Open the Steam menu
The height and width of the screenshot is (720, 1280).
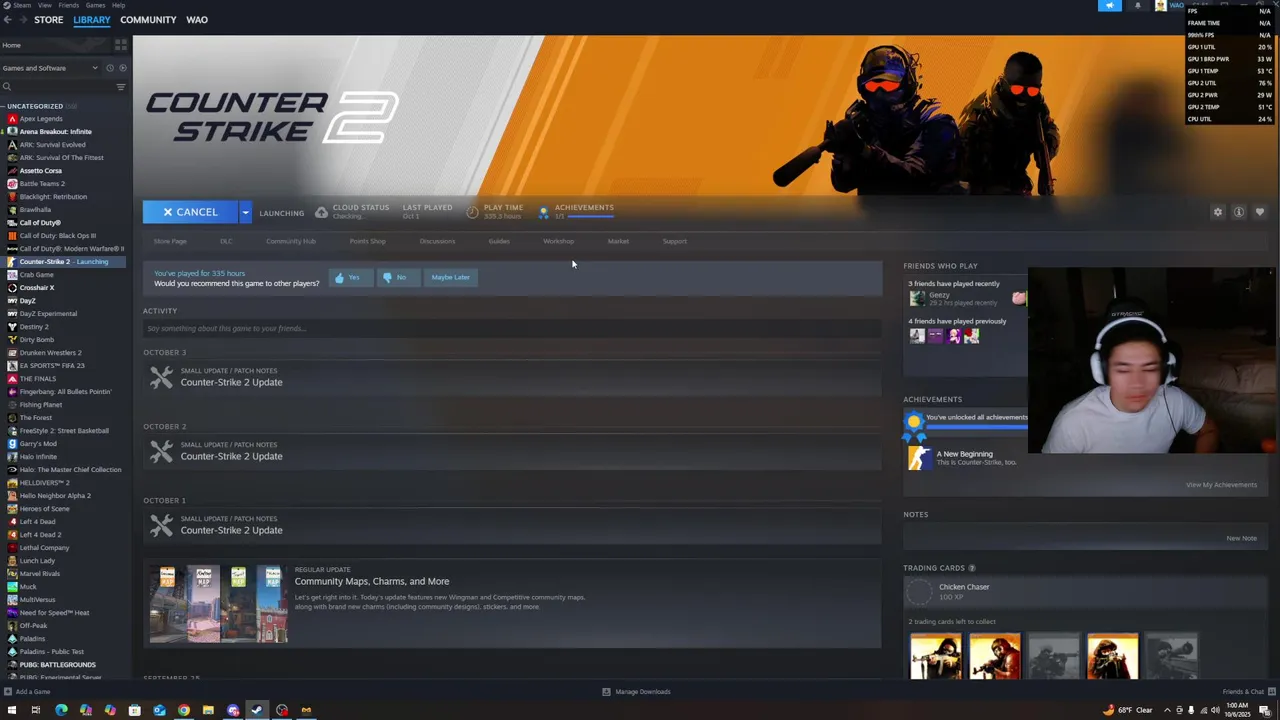click(x=21, y=5)
